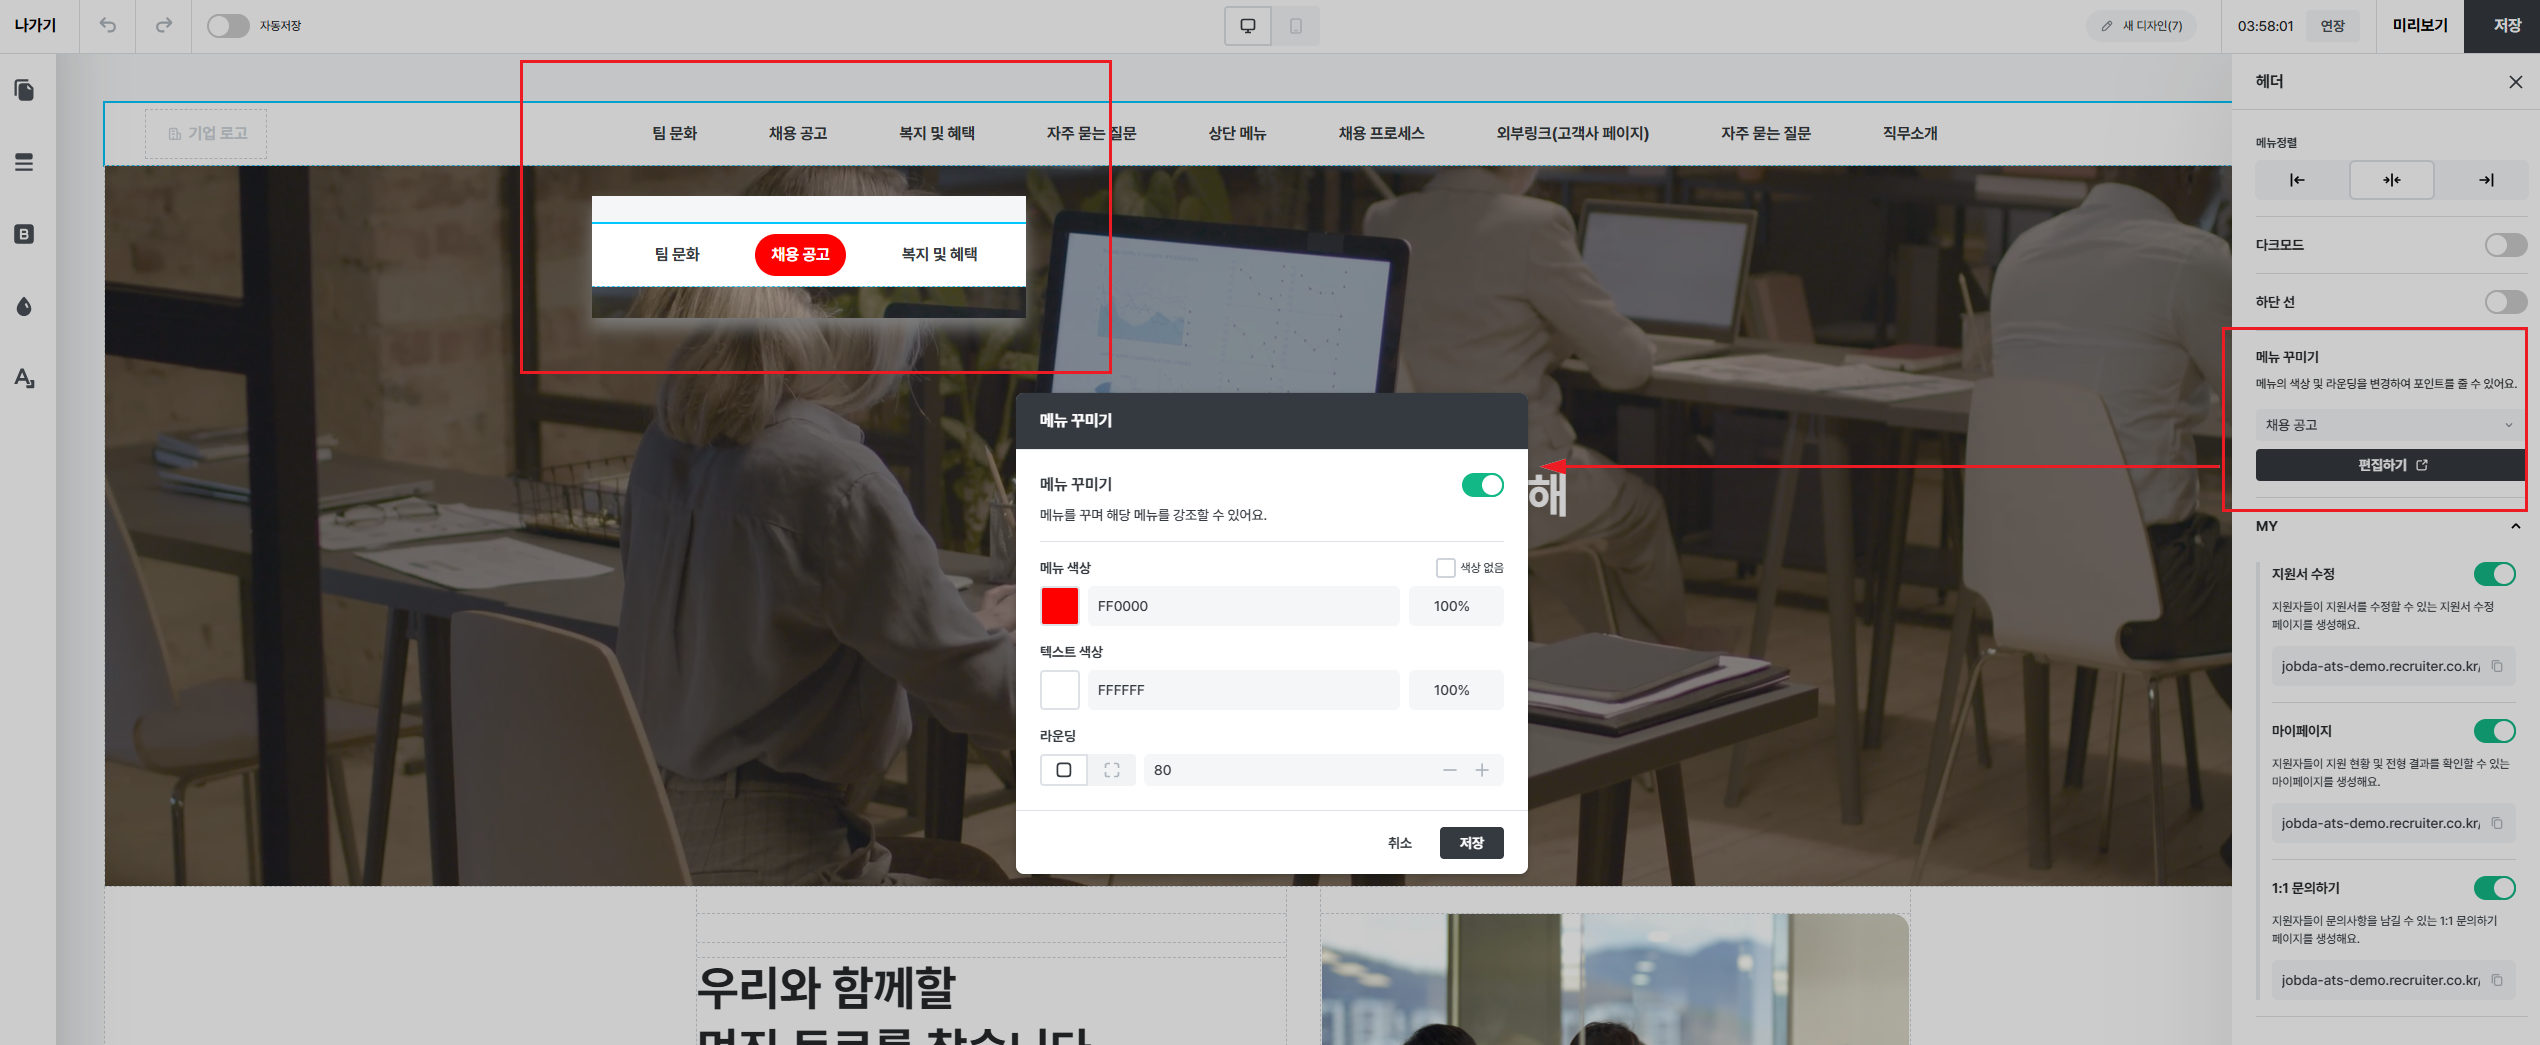Open the color droplet icon in sidebar
Viewport: 2540px width, 1045px height.
click(25, 306)
